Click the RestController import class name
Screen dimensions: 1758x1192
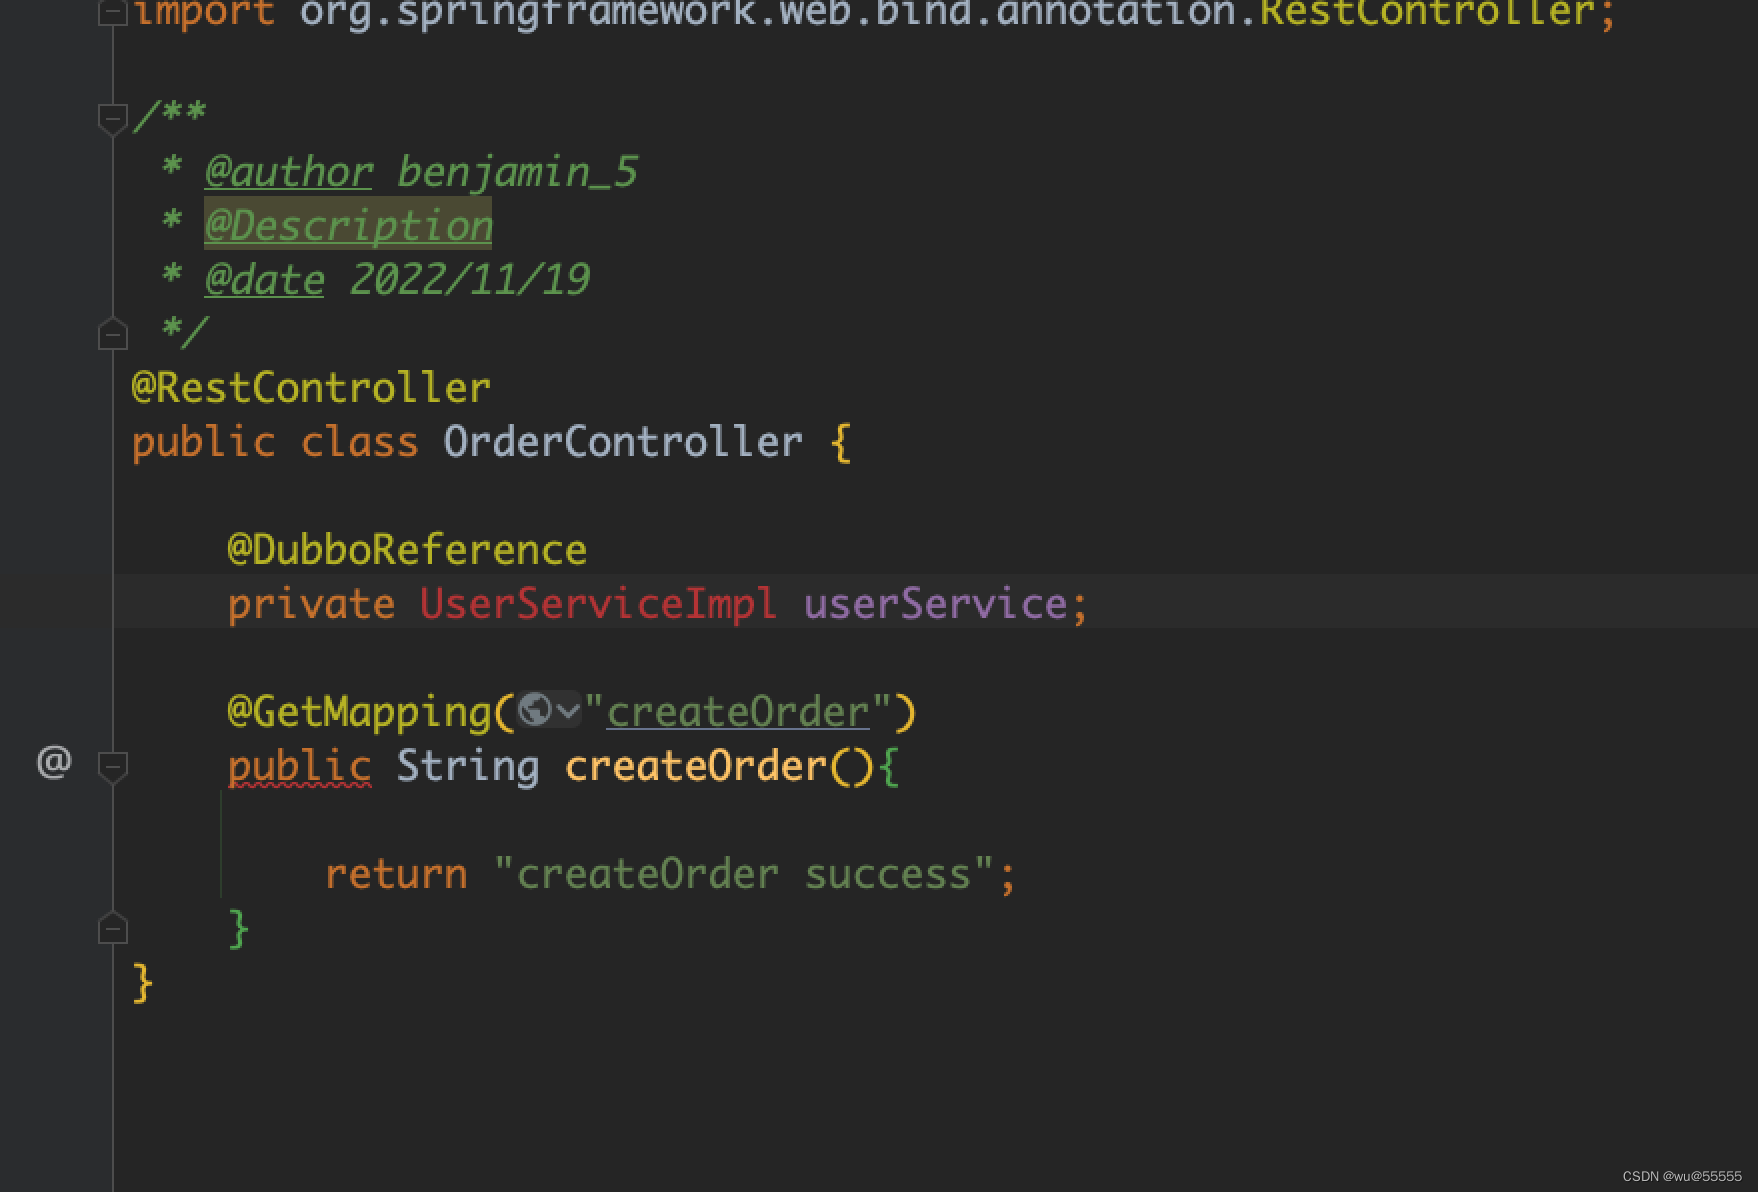pos(1426,14)
